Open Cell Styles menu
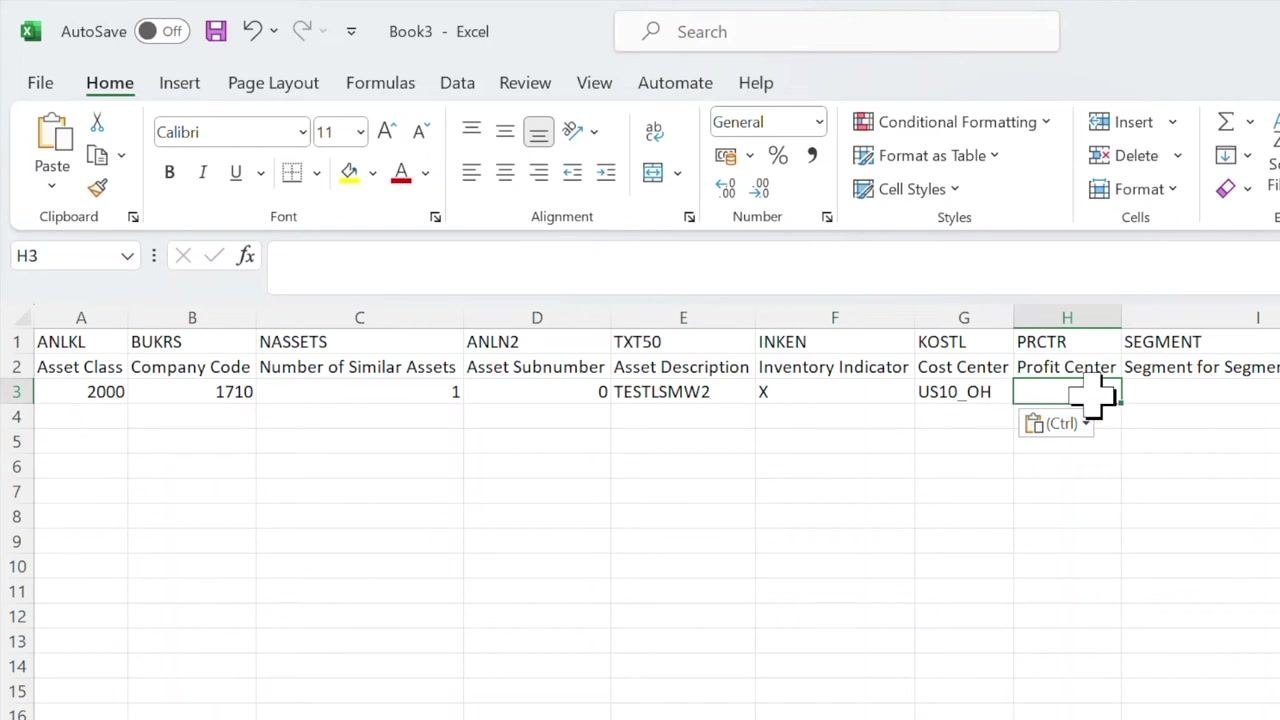This screenshot has height=720, width=1280. coord(905,189)
